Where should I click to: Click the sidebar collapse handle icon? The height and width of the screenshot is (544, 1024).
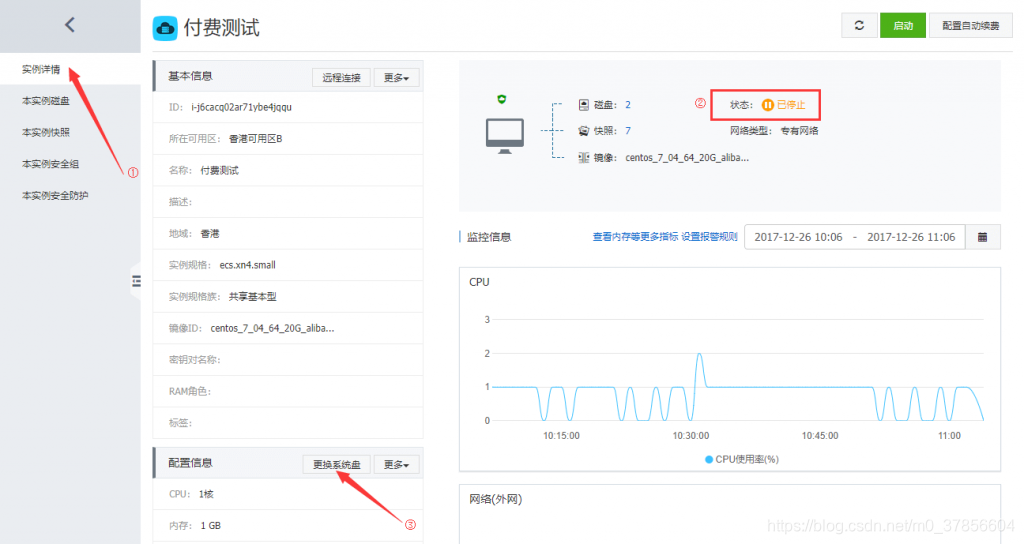tap(136, 281)
